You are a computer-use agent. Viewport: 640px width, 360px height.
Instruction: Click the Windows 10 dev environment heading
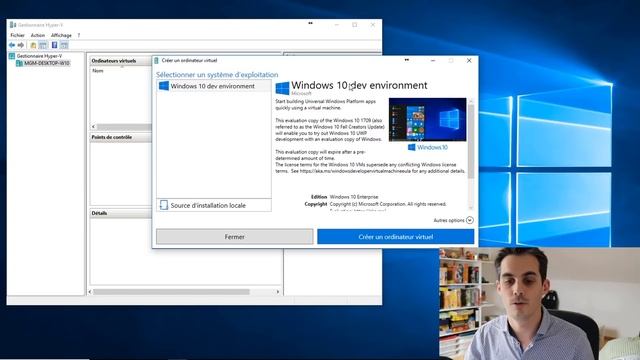click(x=359, y=85)
